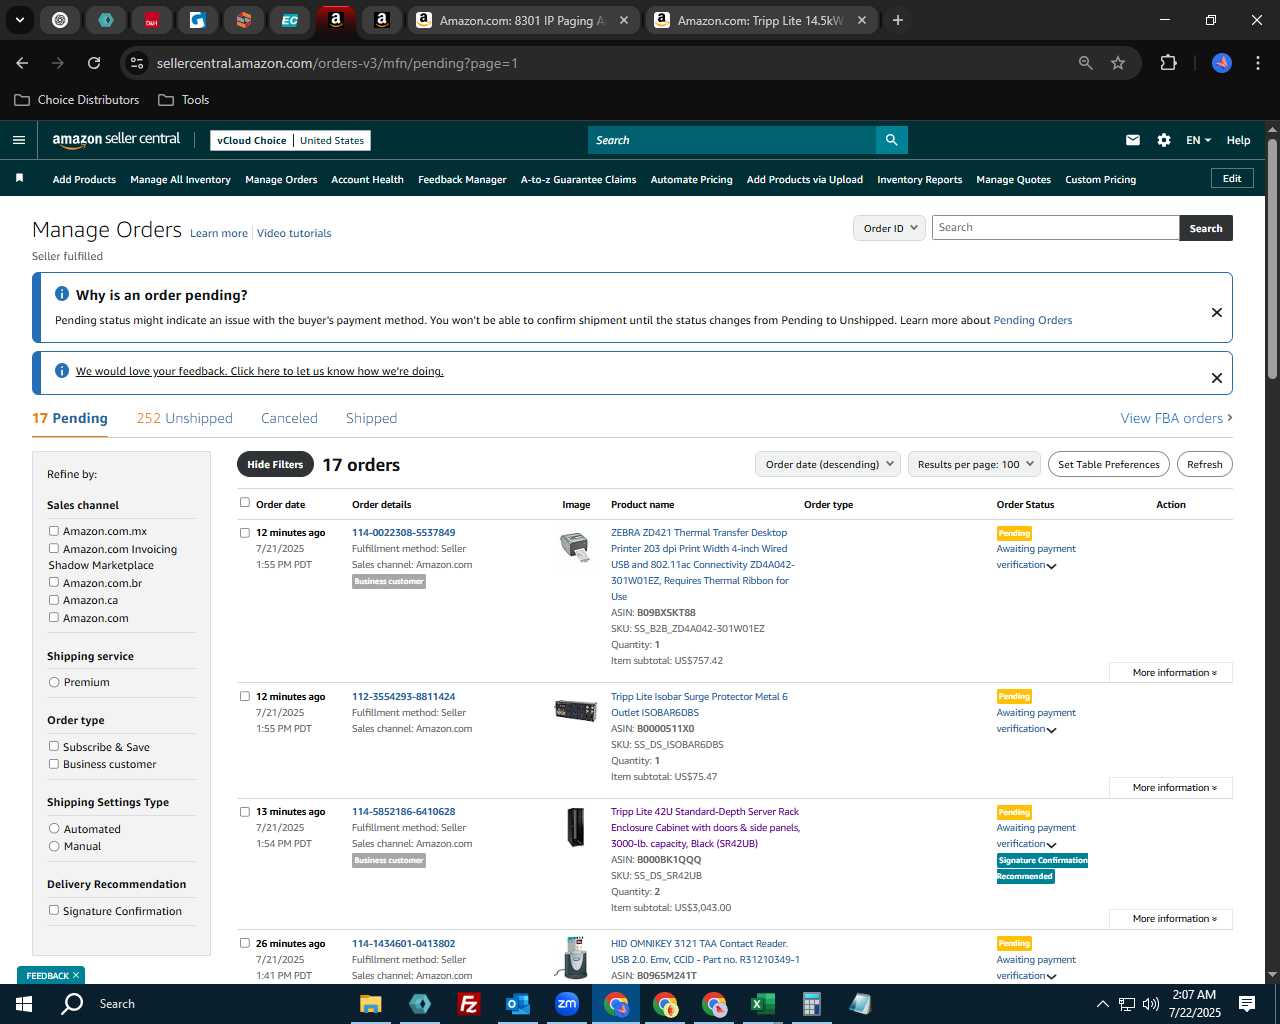
Task: Open the Seller Central hamburger menu
Action: 19,140
